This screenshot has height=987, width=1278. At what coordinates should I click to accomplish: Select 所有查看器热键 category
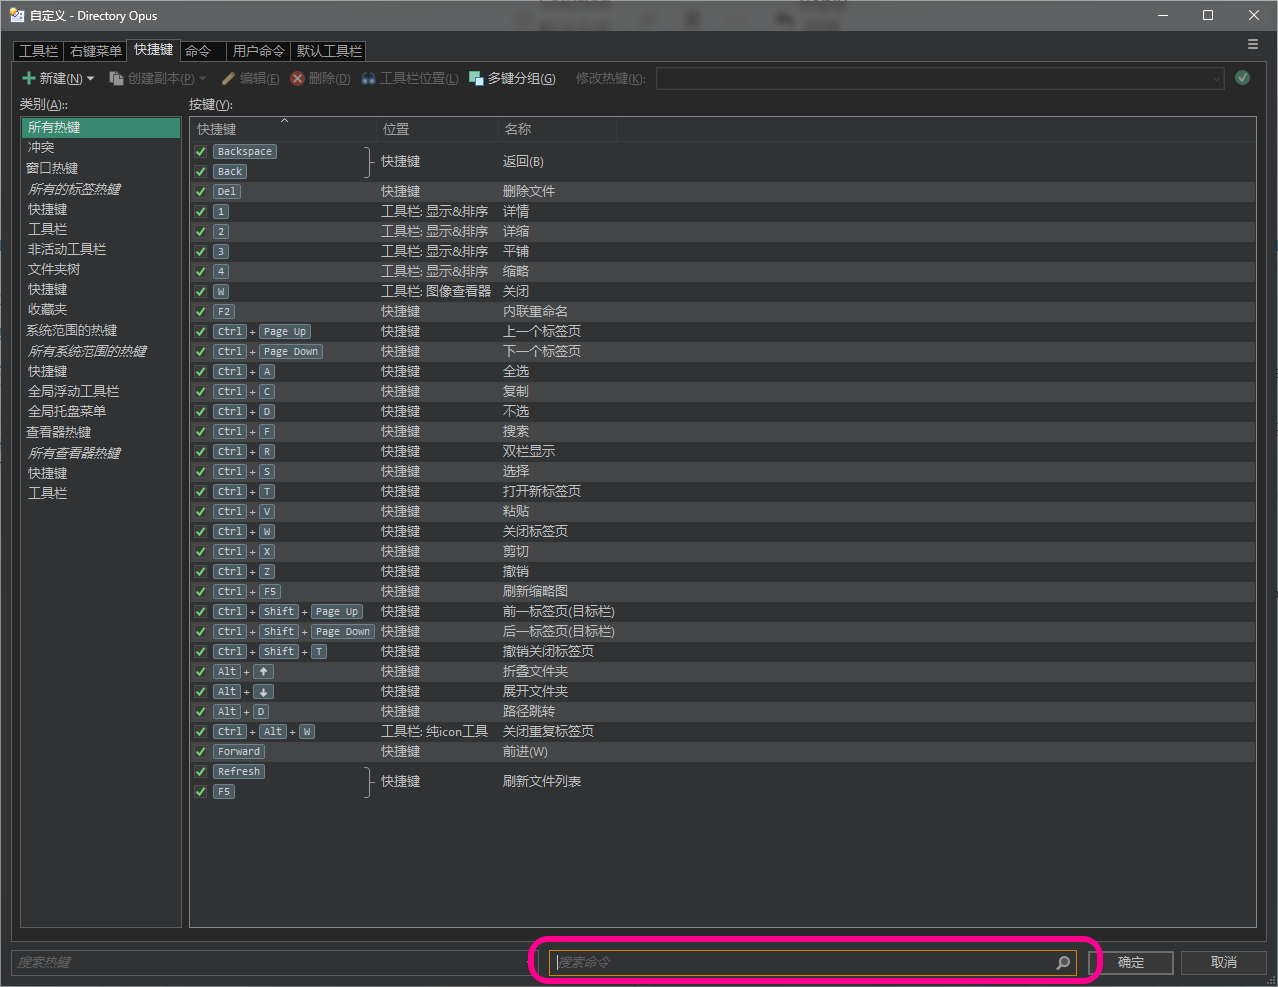(x=74, y=453)
